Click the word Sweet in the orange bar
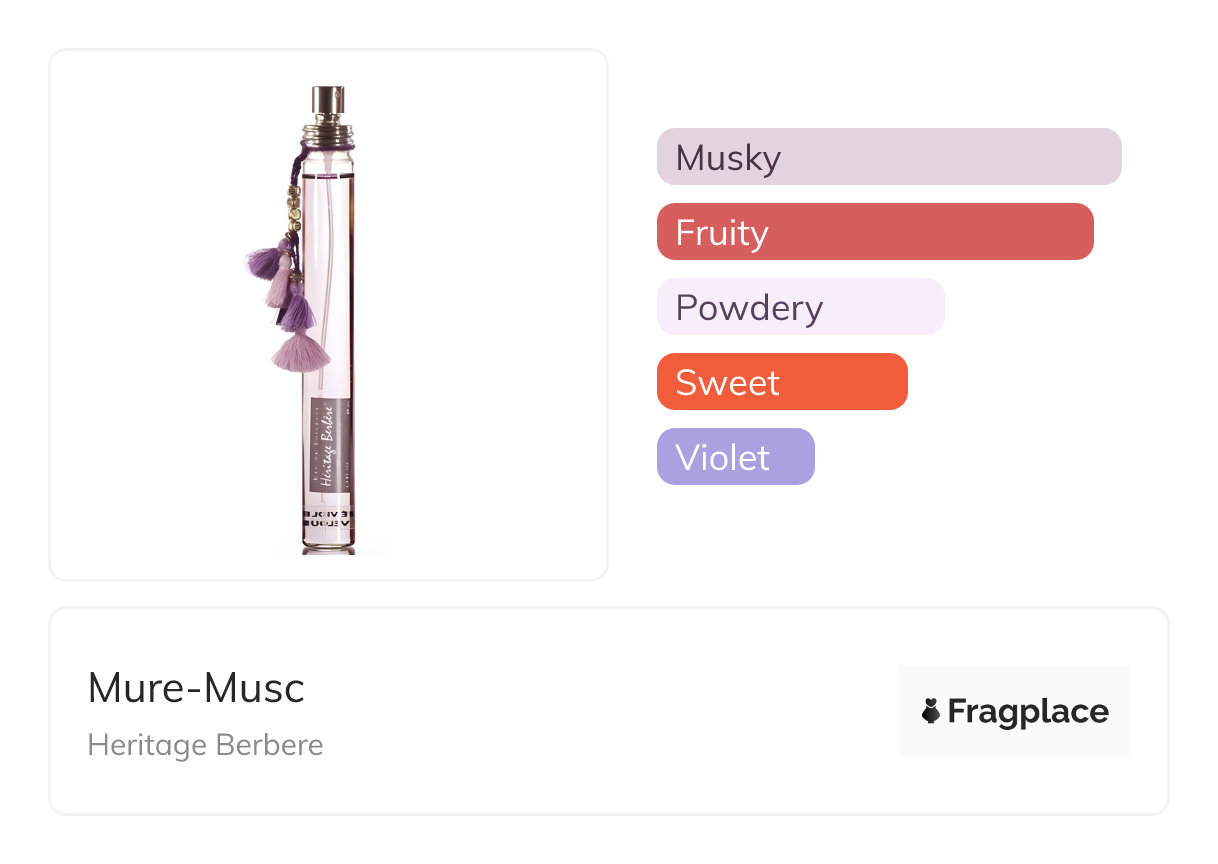 (x=727, y=382)
